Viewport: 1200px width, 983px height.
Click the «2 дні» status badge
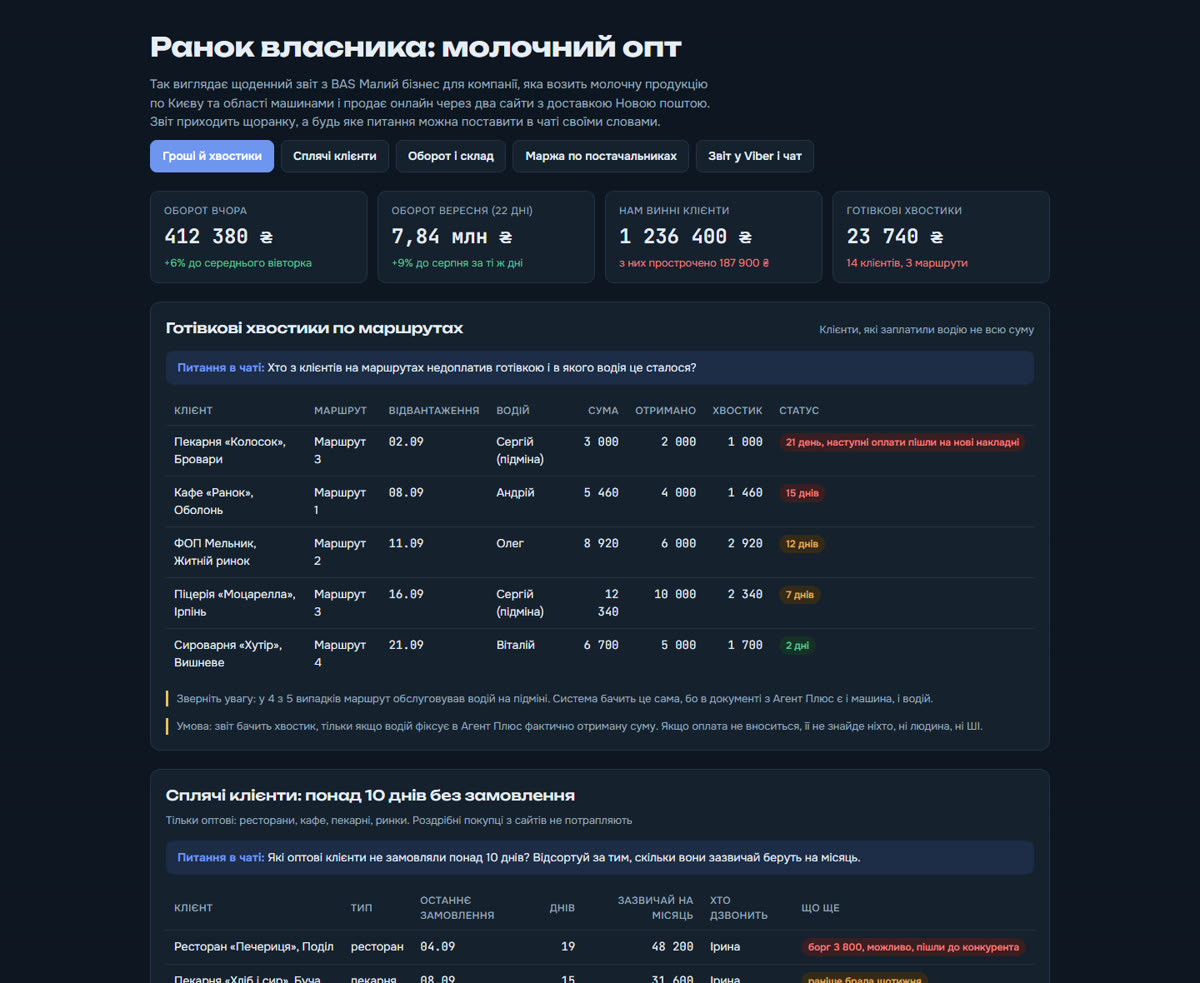(797, 646)
